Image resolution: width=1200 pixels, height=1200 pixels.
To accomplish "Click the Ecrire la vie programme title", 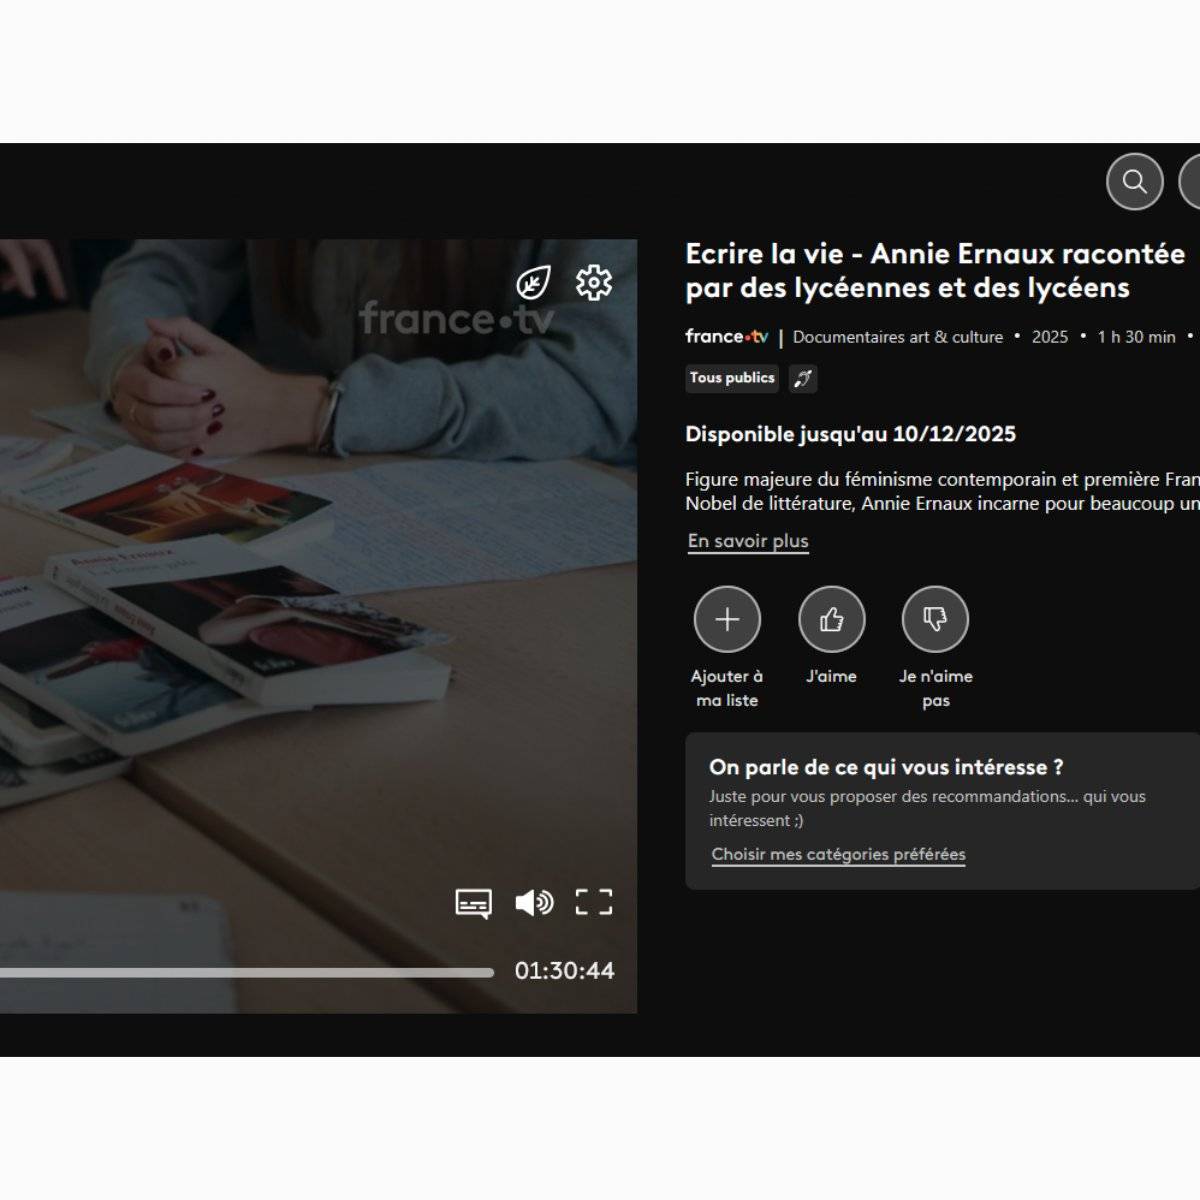I will coord(934,271).
